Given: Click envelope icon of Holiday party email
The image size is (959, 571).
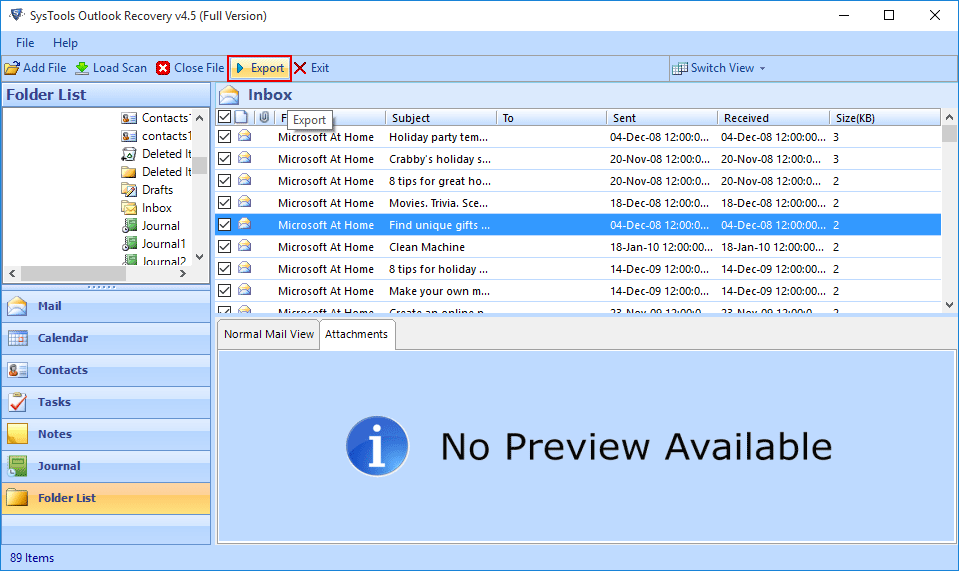Looking at the screenshot, I should point(245,136).
